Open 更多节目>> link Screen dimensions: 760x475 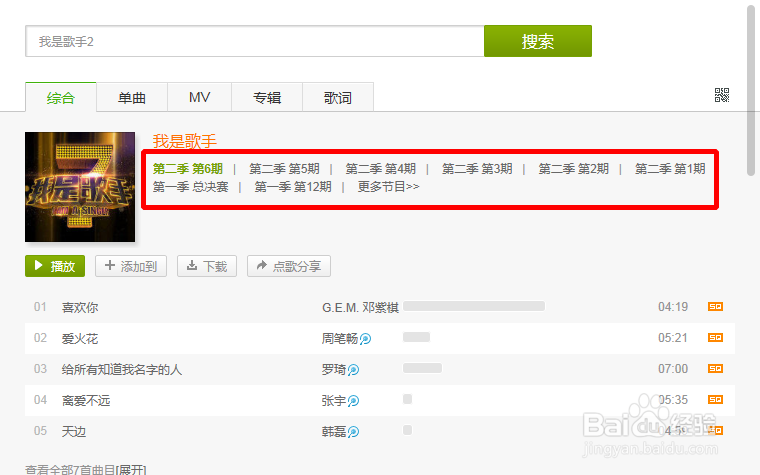(x=388, y=187)
